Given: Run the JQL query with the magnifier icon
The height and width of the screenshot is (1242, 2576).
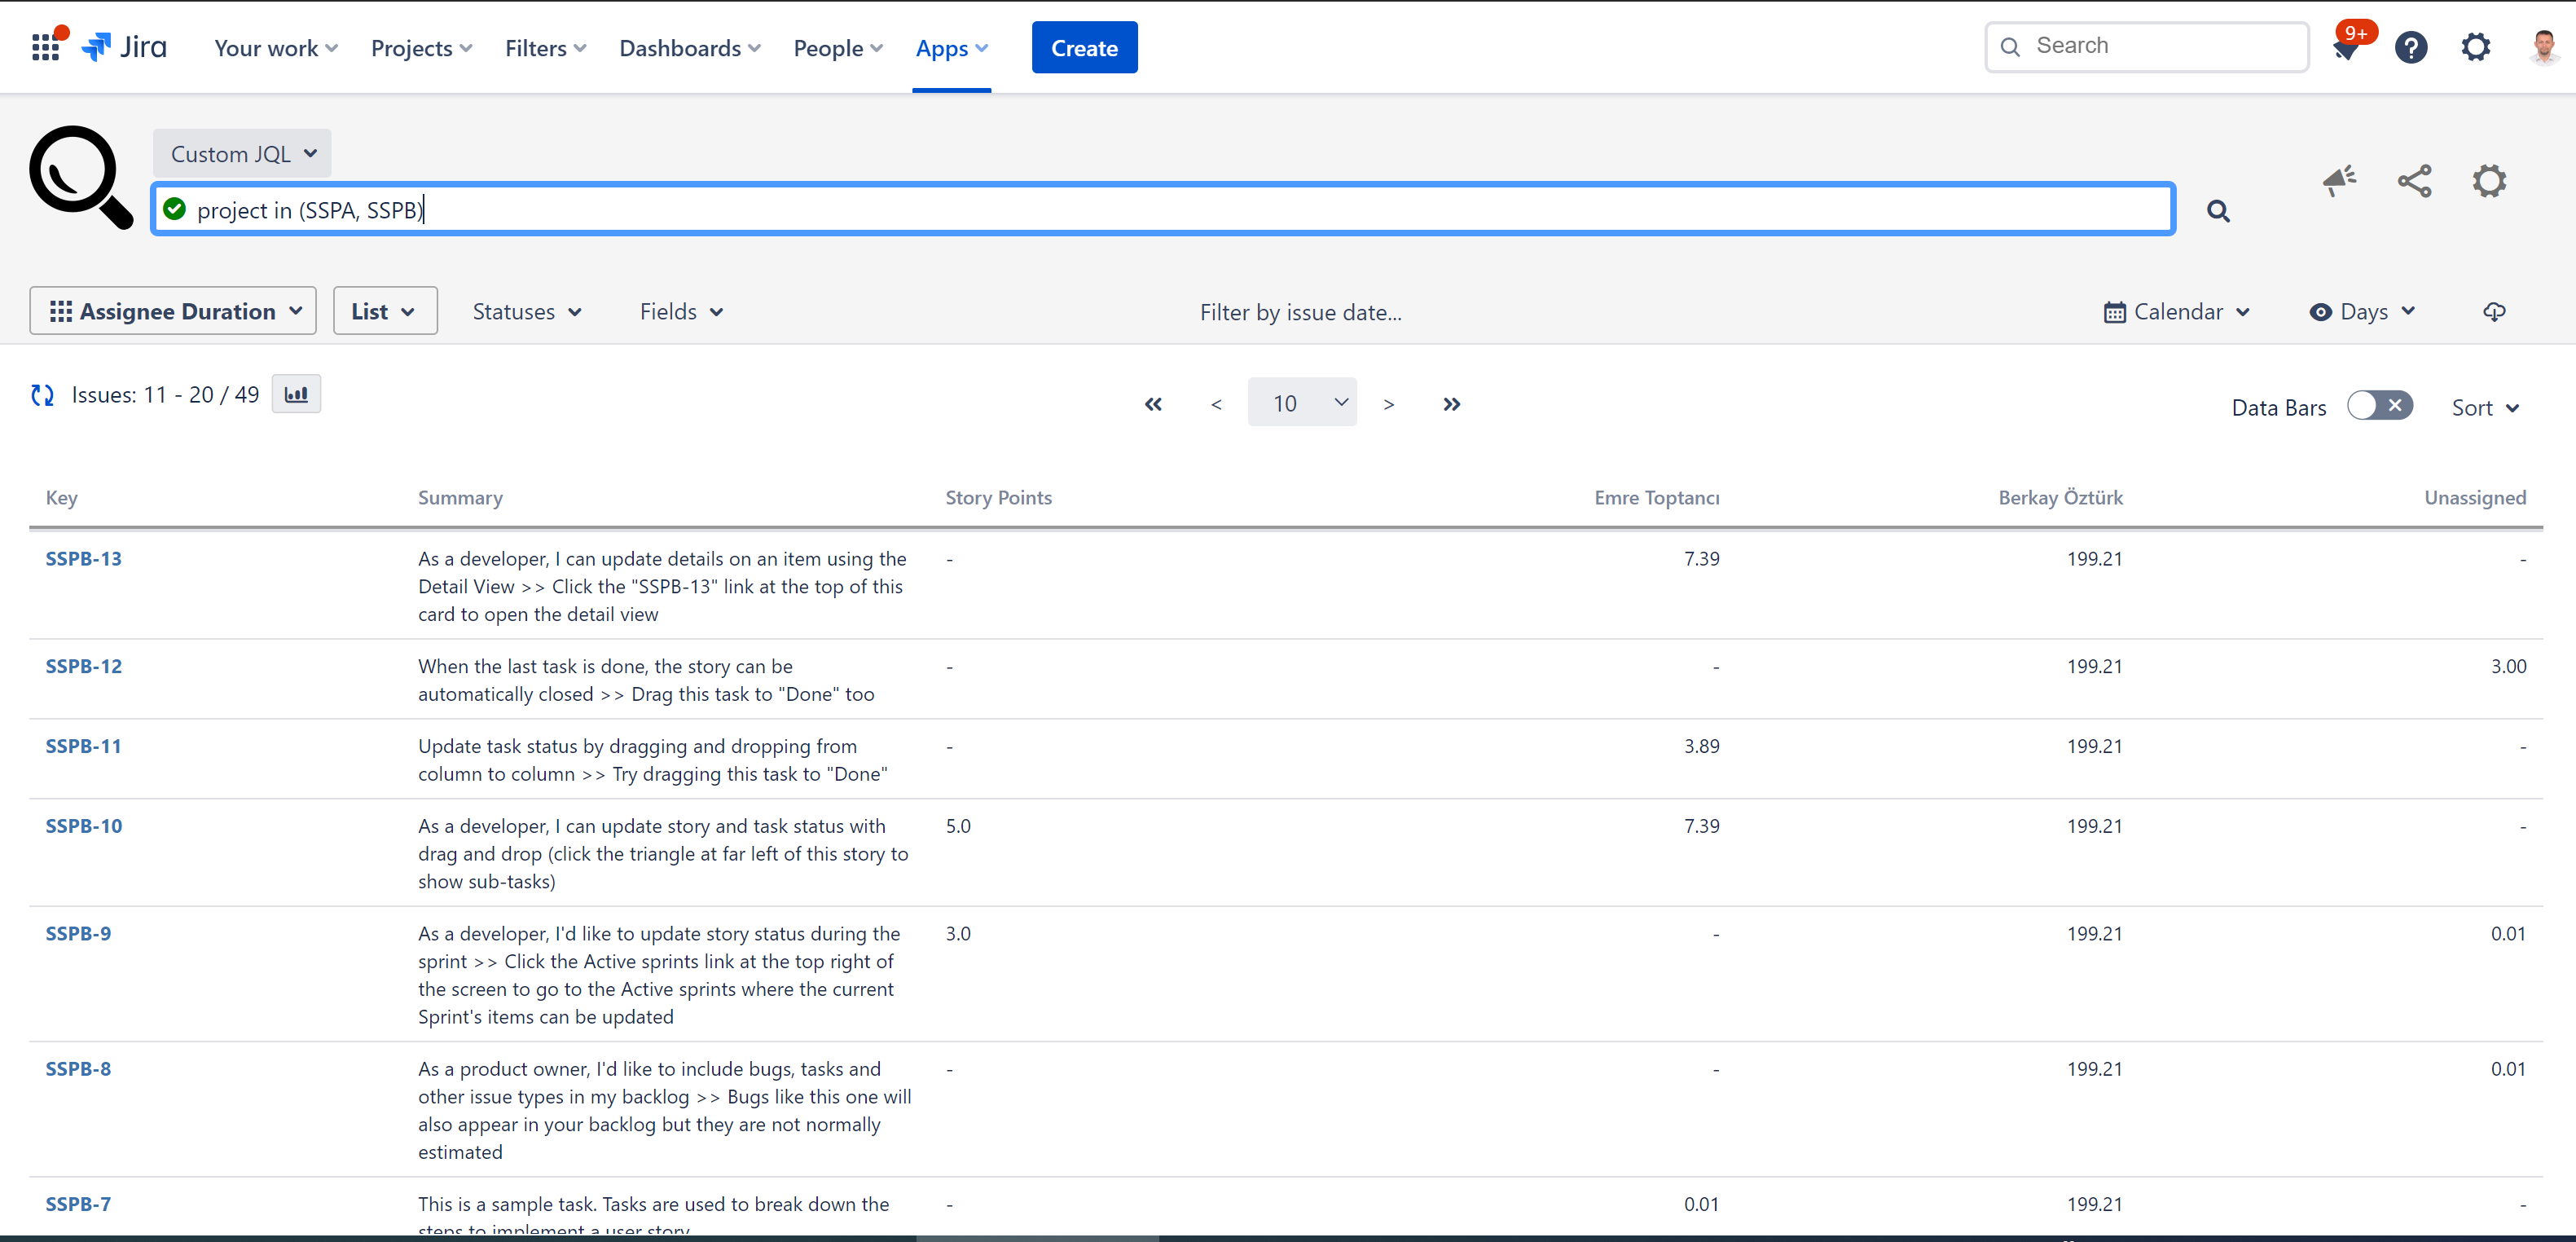Looking at the screenshot, I should pyautogui.click(x=2218, y=211).
